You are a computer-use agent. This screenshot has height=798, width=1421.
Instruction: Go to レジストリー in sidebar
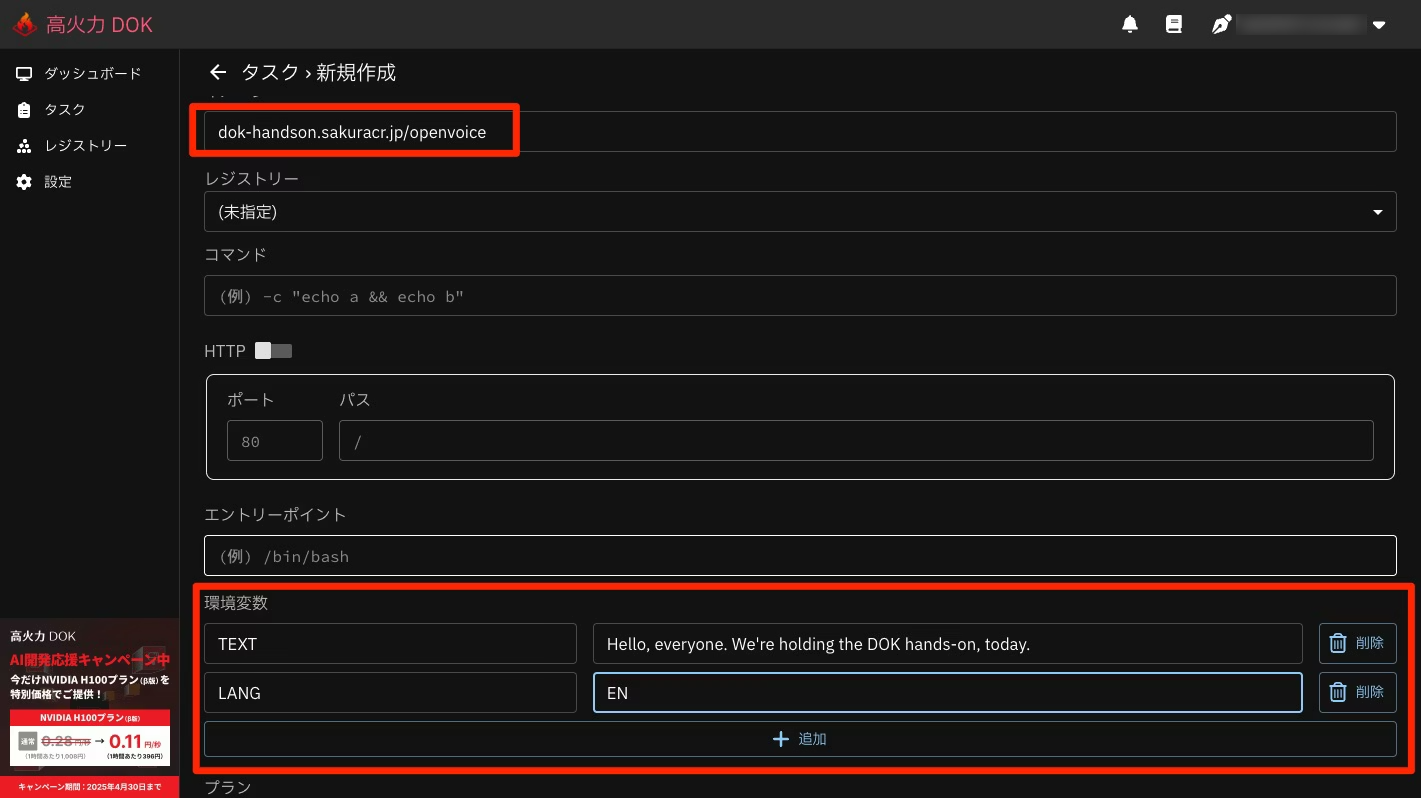click(85, 146)
